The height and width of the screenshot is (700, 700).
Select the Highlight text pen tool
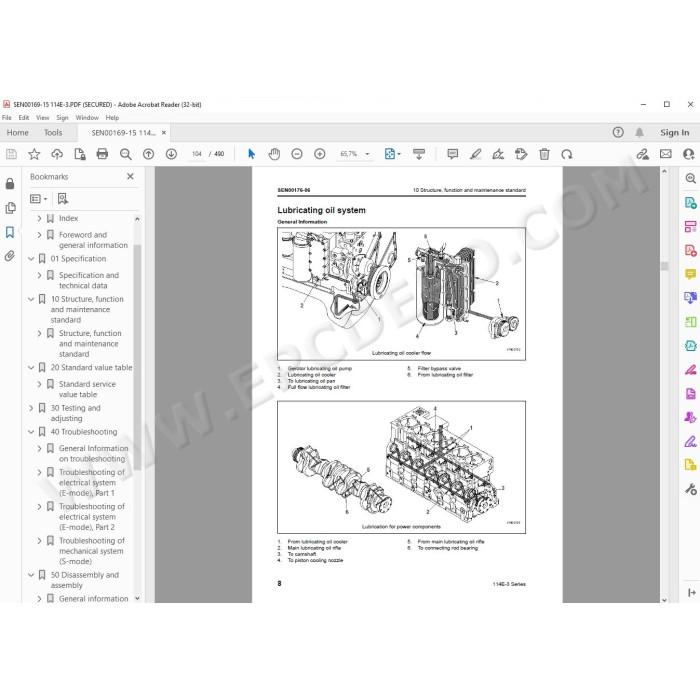(475, 154)
